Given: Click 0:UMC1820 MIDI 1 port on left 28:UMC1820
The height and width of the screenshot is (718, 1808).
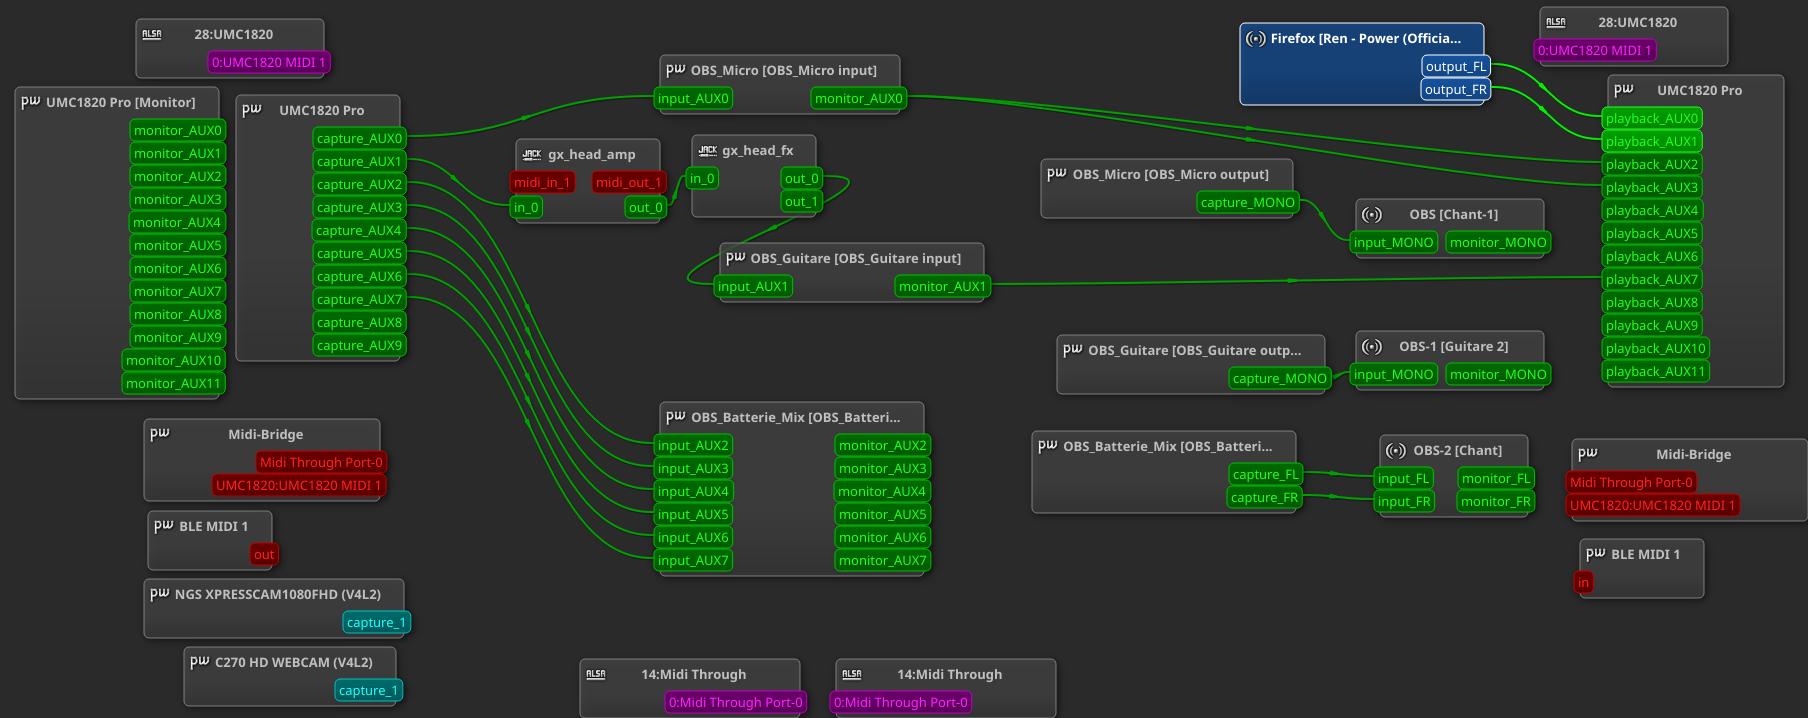Looking at the screenshot, I should click(x=269, y=62).
